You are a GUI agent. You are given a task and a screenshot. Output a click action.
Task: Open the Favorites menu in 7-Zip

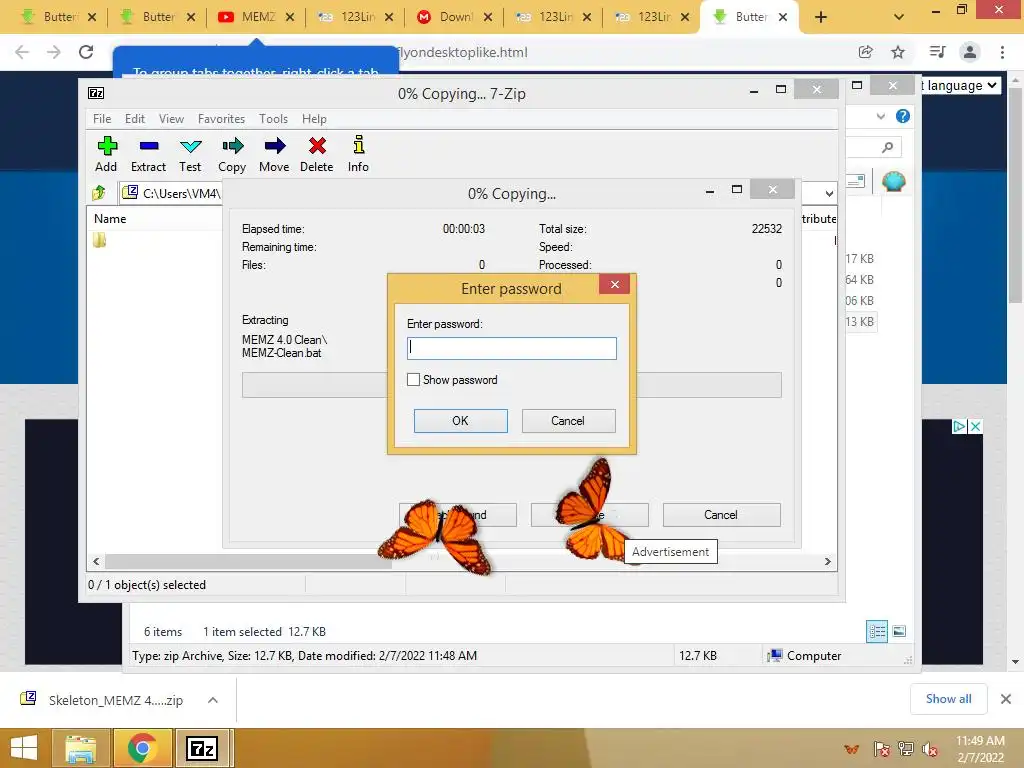(221, 119)
